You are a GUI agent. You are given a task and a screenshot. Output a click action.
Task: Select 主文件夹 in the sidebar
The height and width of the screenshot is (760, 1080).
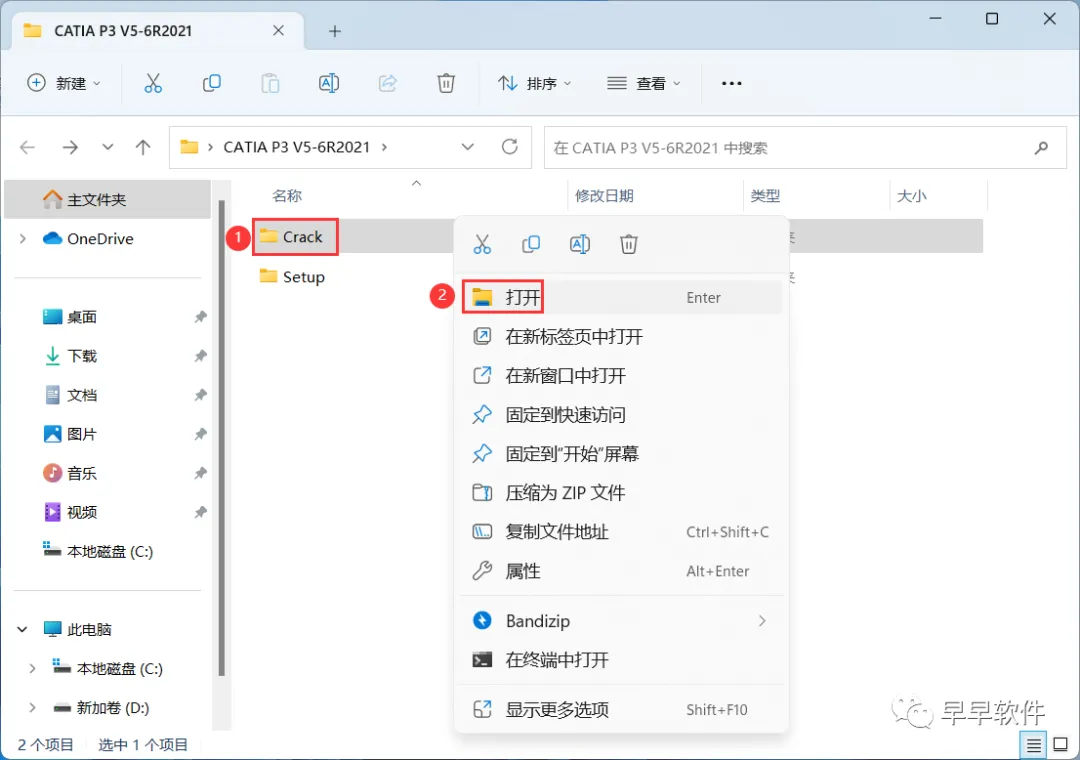pyautogui.click(x=107, y=199)
